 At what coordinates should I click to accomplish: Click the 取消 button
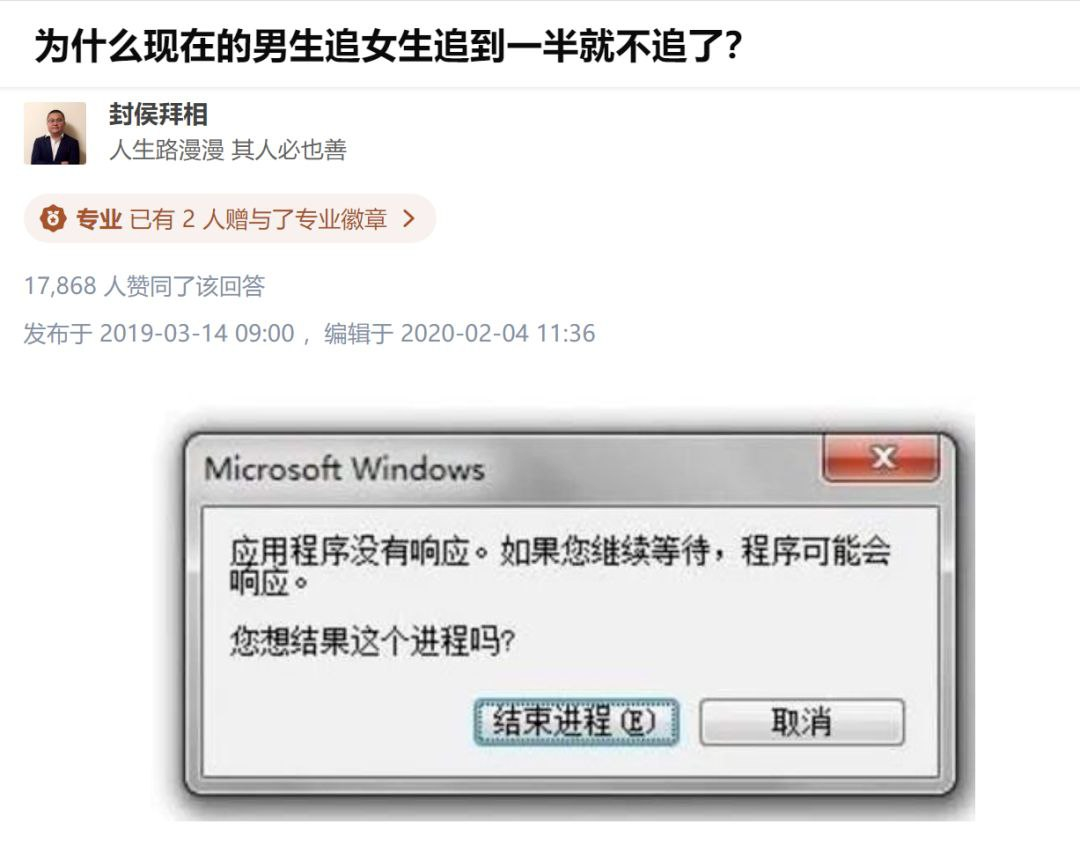802,722
